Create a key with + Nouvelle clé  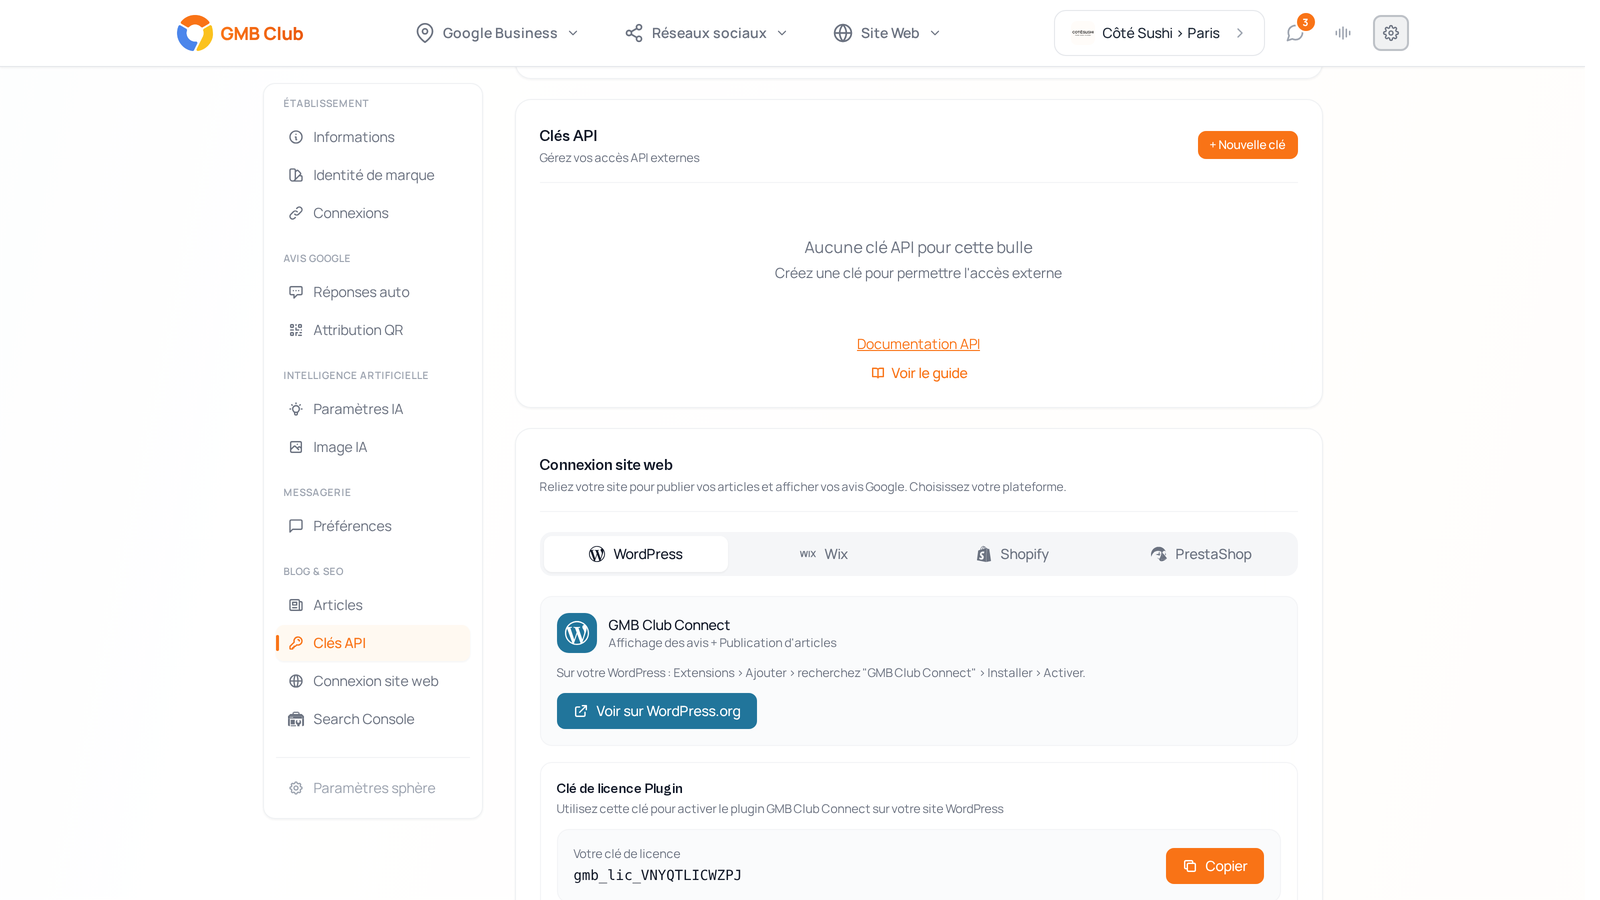[x=1248, y=145]
